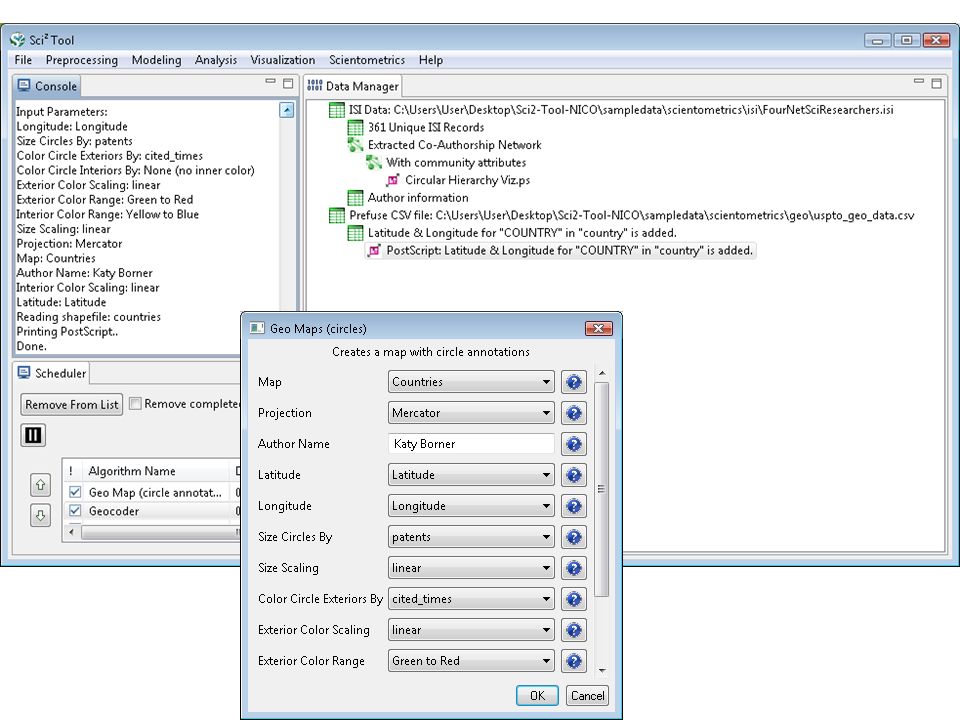Click the dialog scrollbar up arrow

pyautogui.click(x=602, y=373)
